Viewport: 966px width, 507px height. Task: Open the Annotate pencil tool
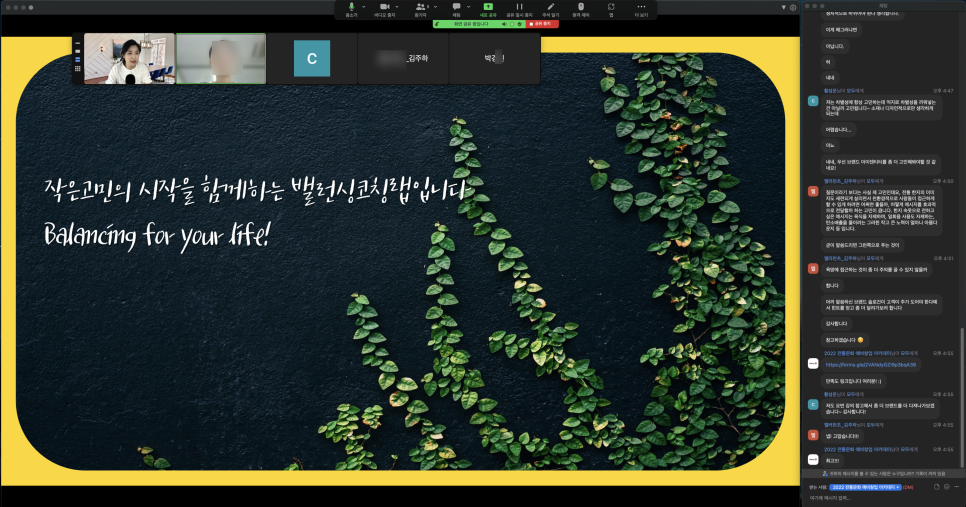tap(551, 7)
